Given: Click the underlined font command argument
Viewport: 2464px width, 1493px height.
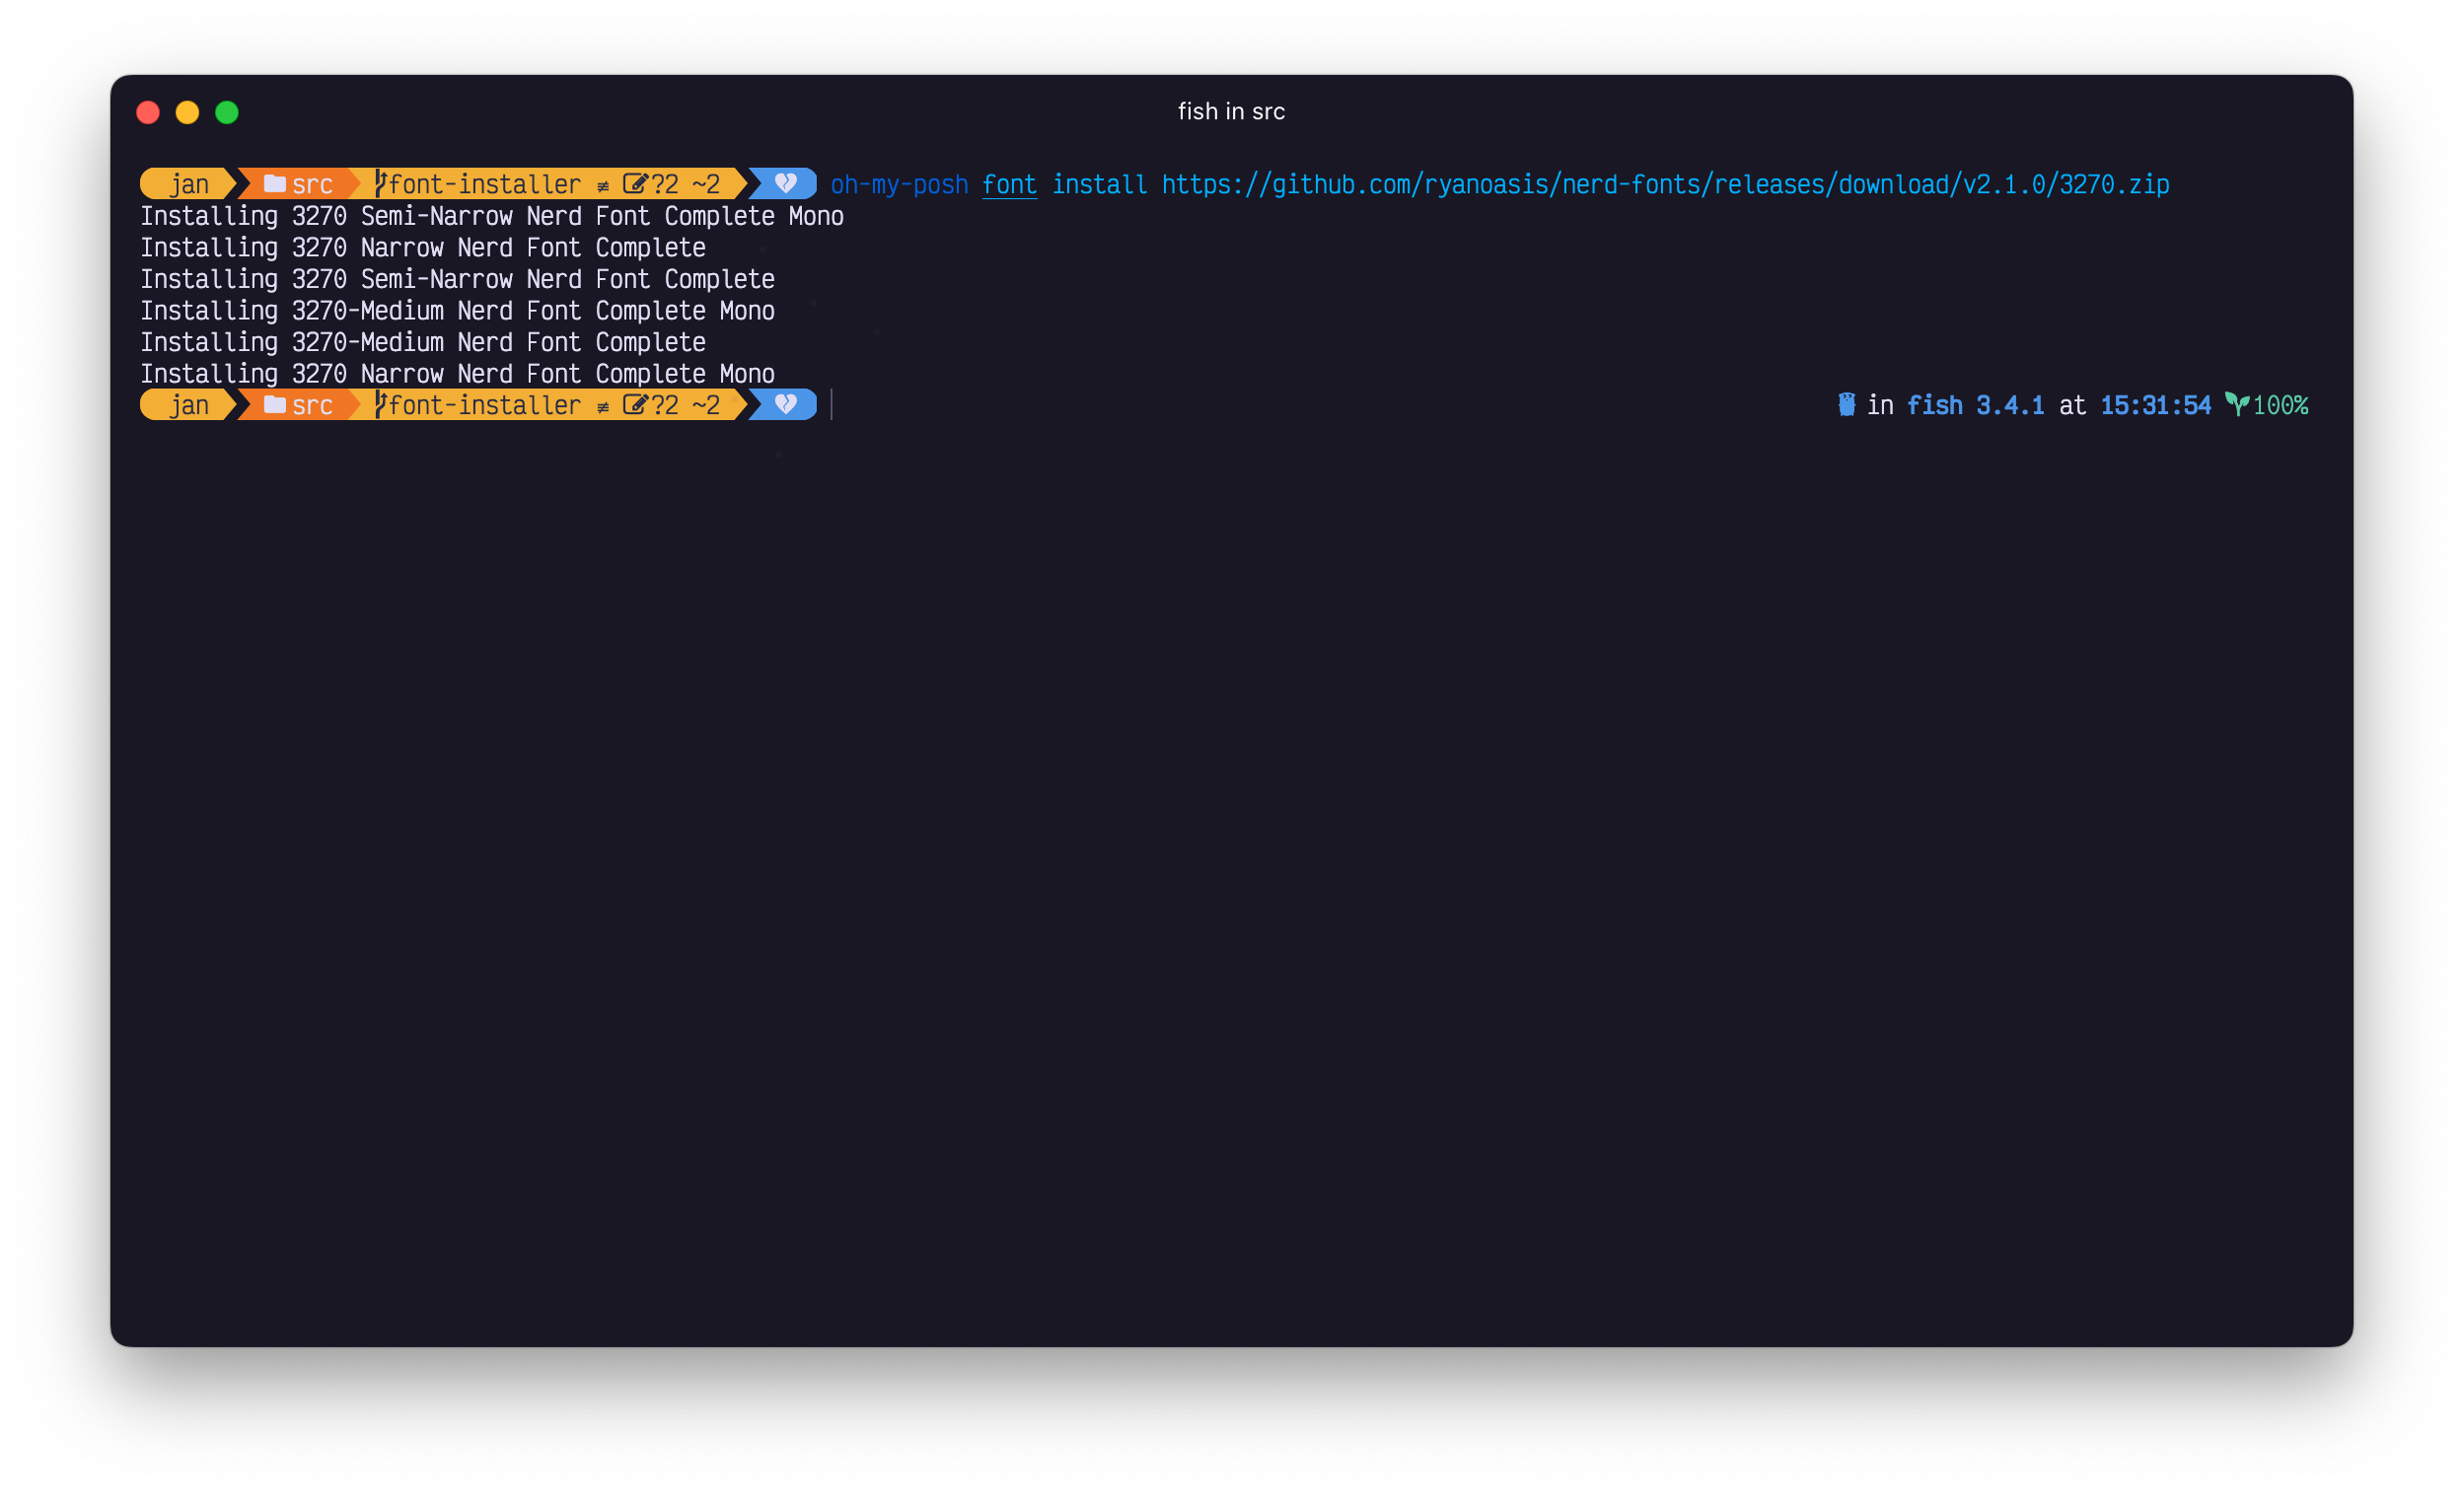Looking at the screenshot, I should 1009,184.
